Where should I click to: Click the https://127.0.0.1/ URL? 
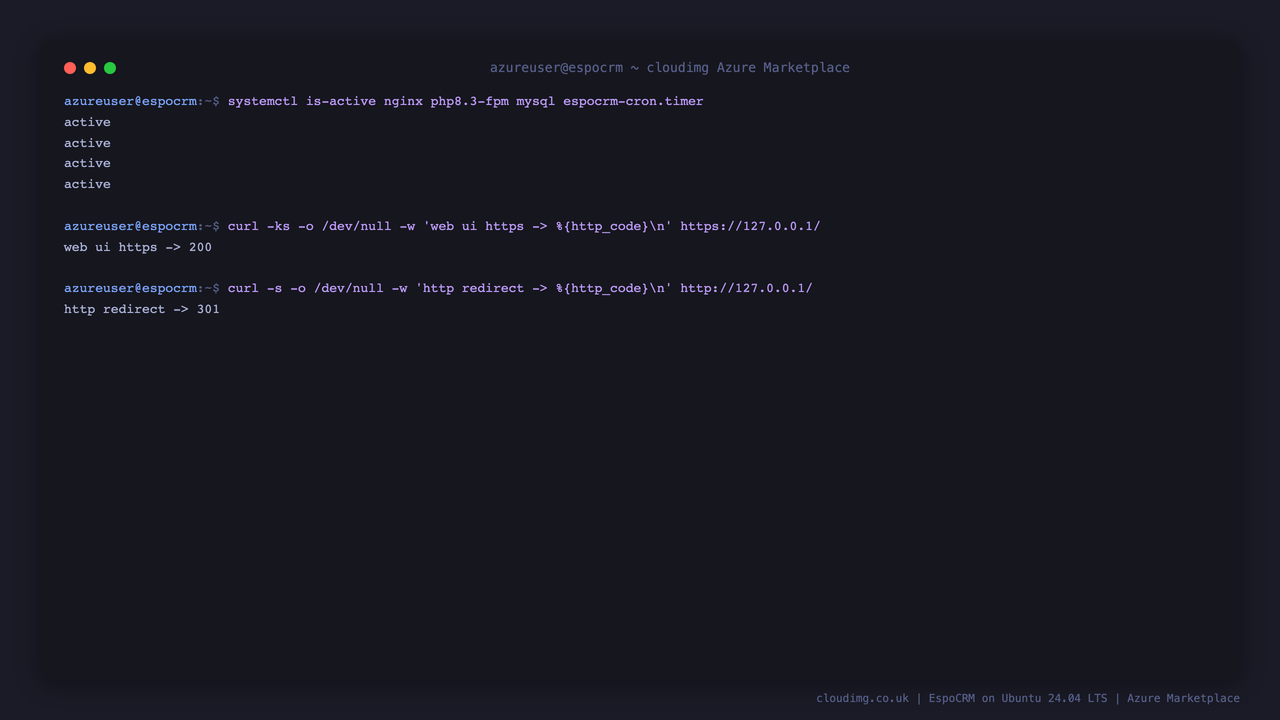click(x=750, y=226)
